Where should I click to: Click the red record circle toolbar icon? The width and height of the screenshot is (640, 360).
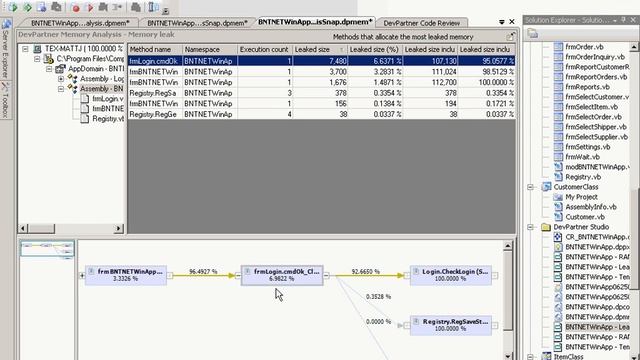(76, 7)
